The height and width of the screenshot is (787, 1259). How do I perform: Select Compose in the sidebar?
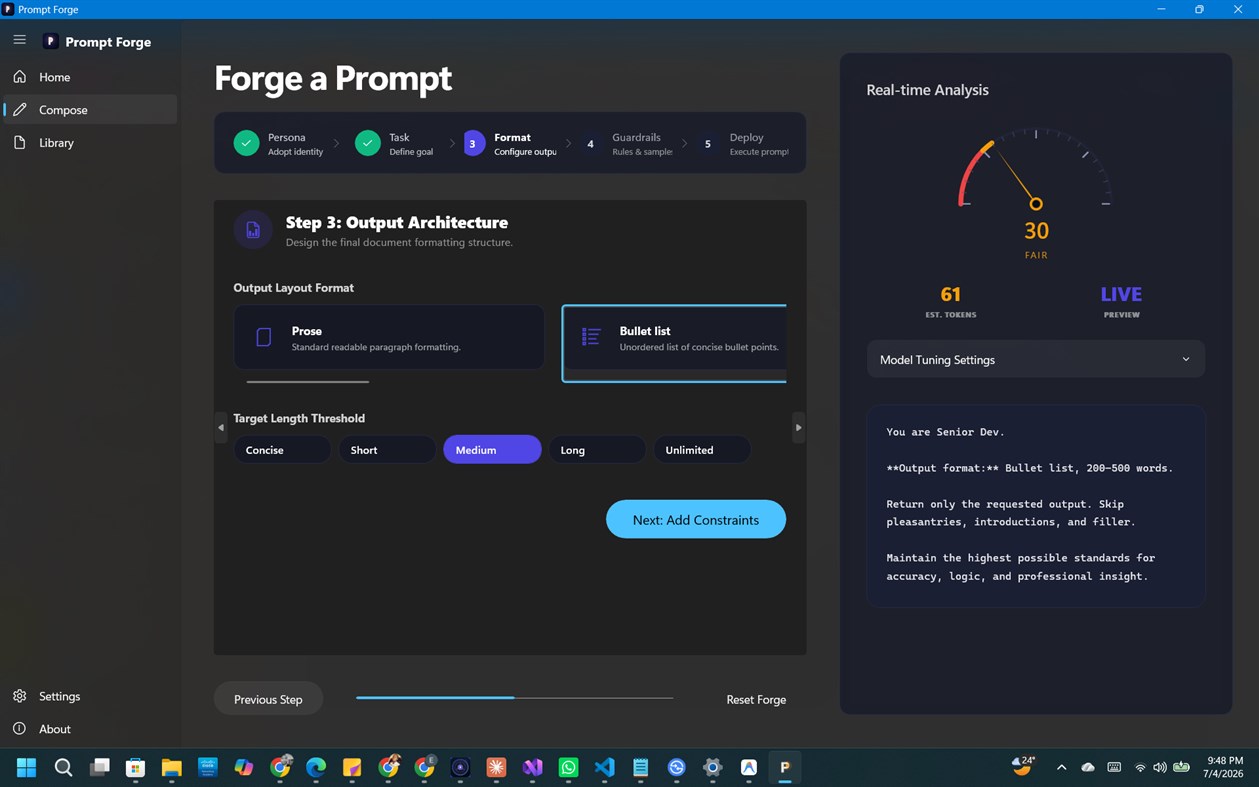90,110
